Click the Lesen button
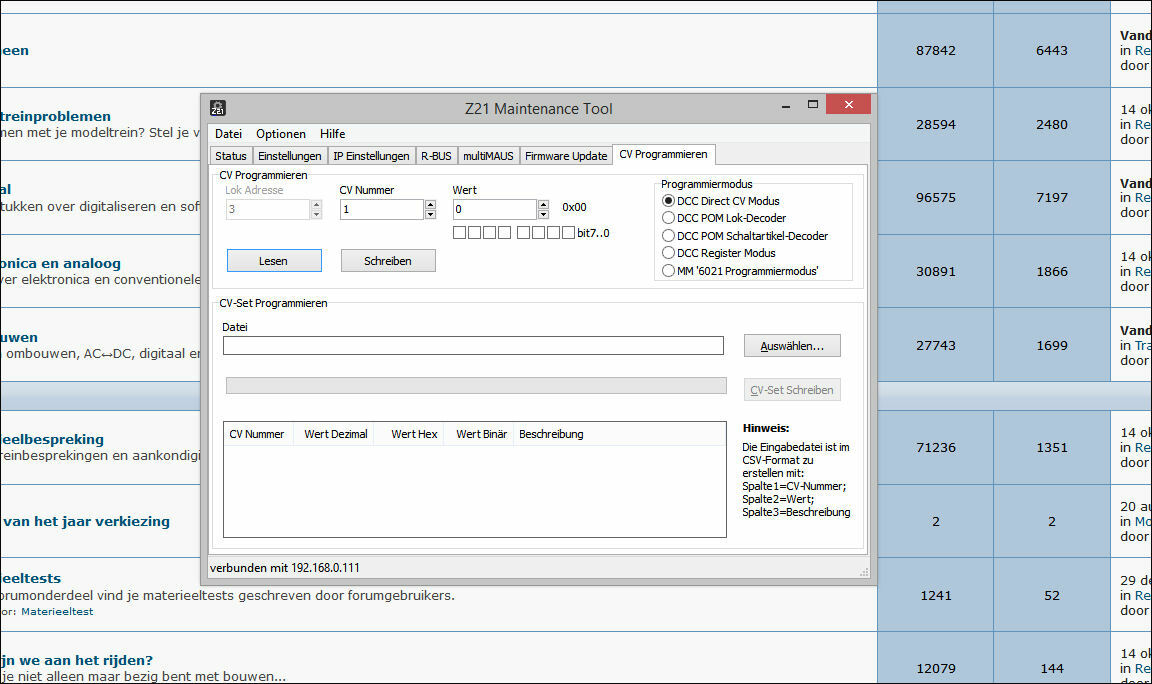This screenshot has height=684, width=1152. [x=274, y=261]
